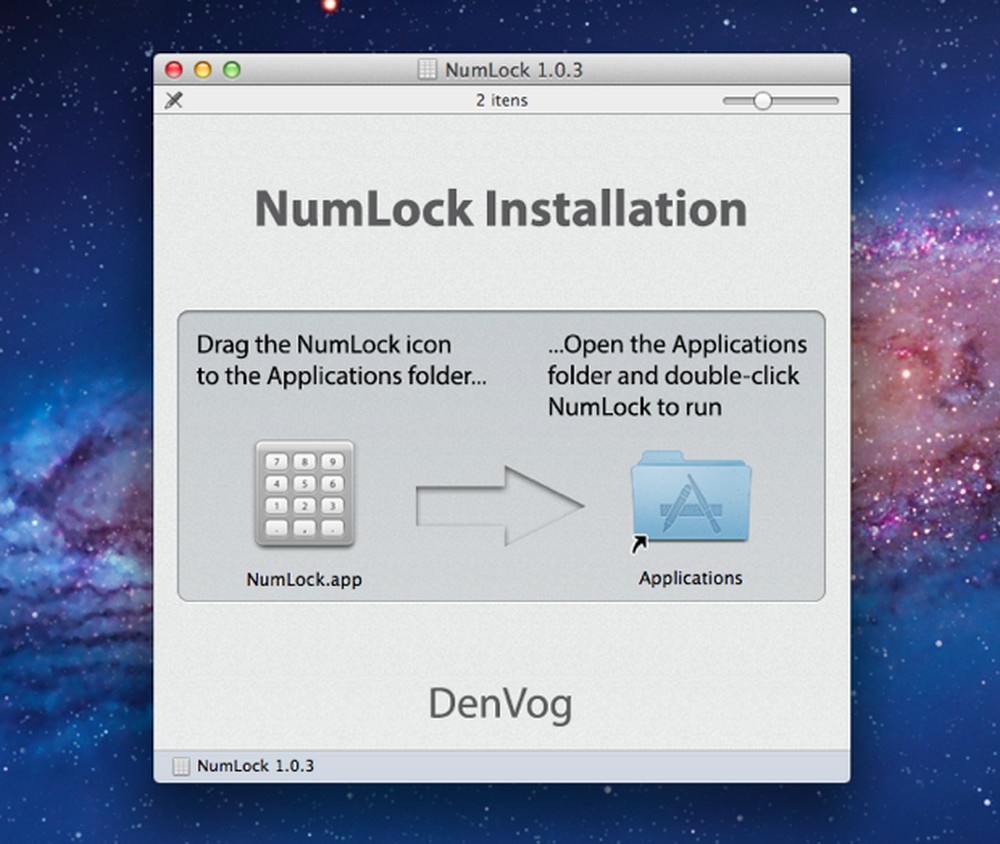Click the NumLock icon in the title bar

(x=426, y=69)
